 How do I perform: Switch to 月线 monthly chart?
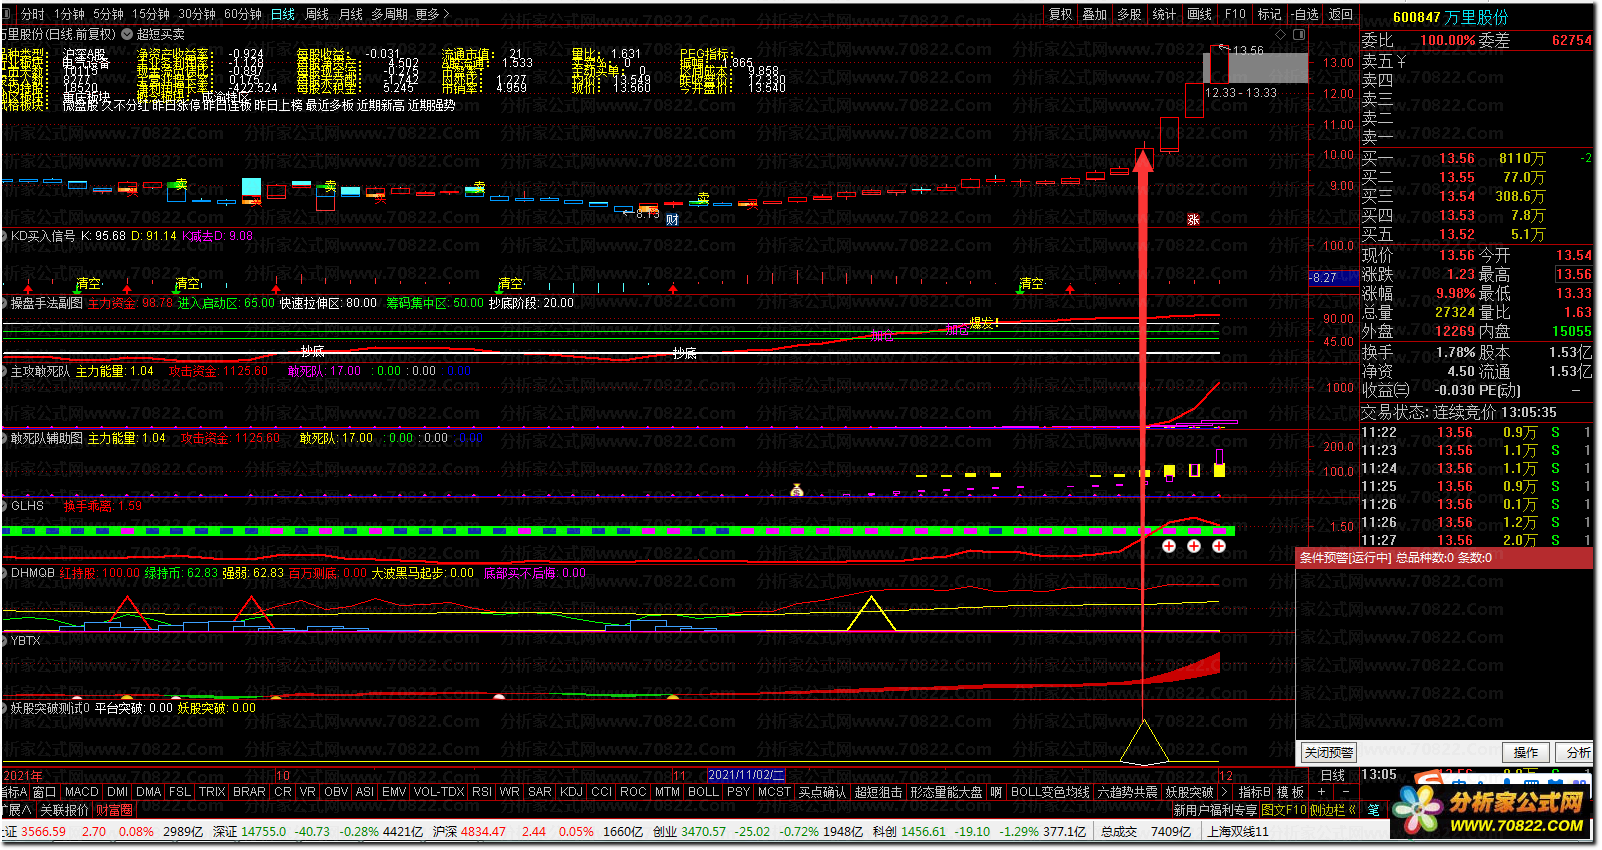(x=351, y=14)
